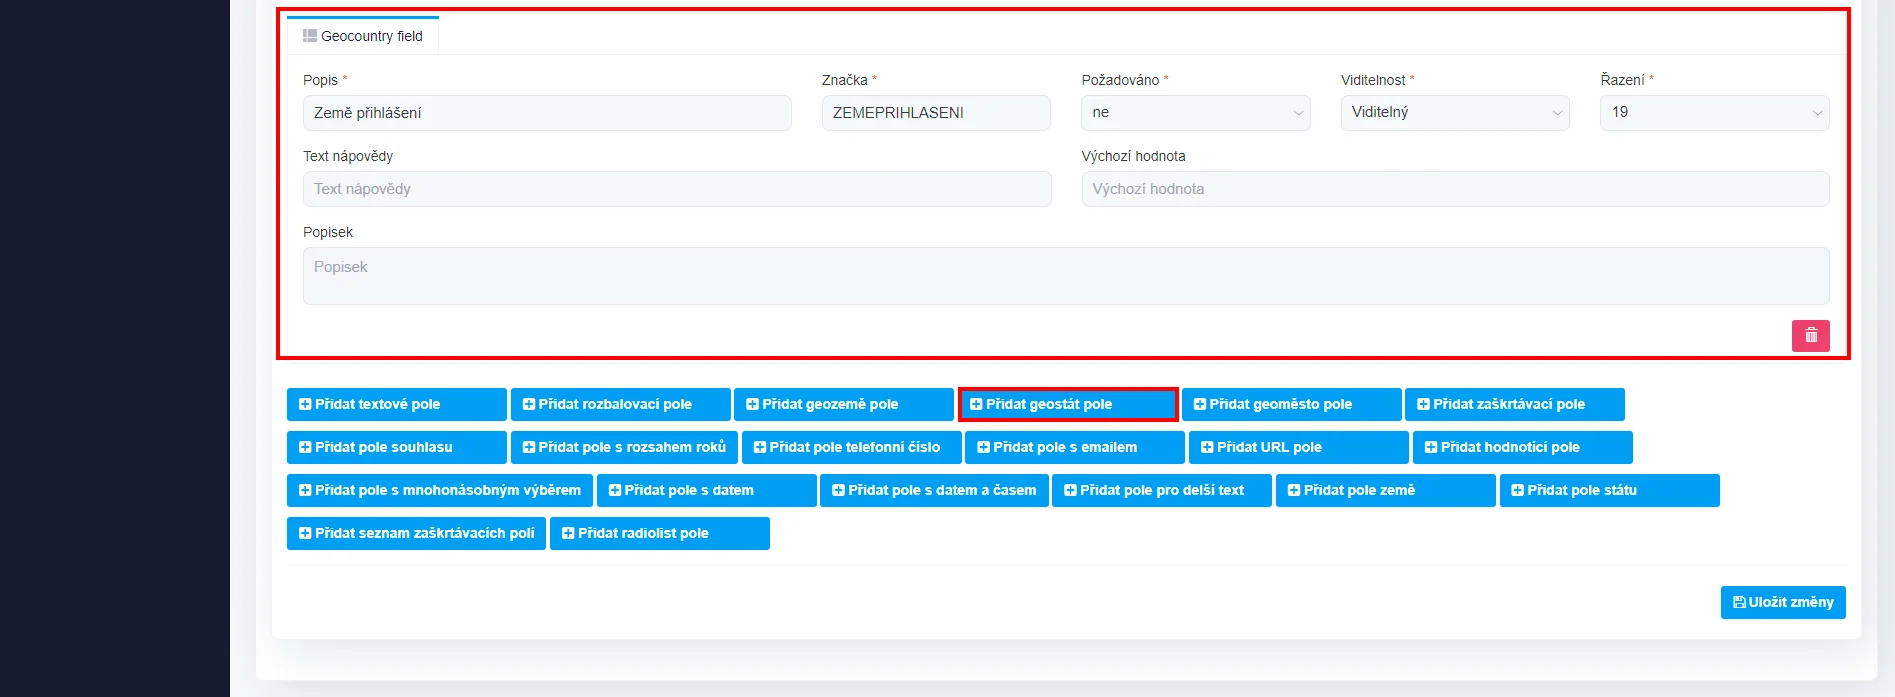
Task: Click the Popis input field
Action: tap(547, 113)
